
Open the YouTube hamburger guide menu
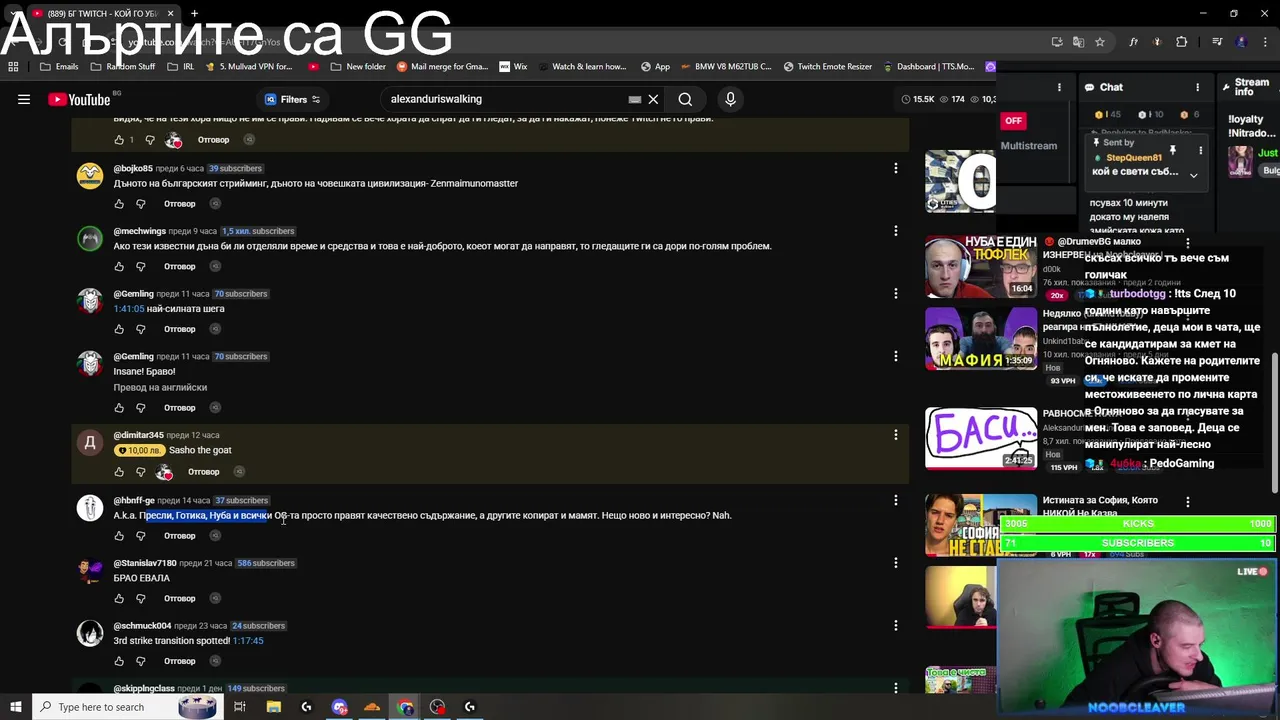coord(24,99)
